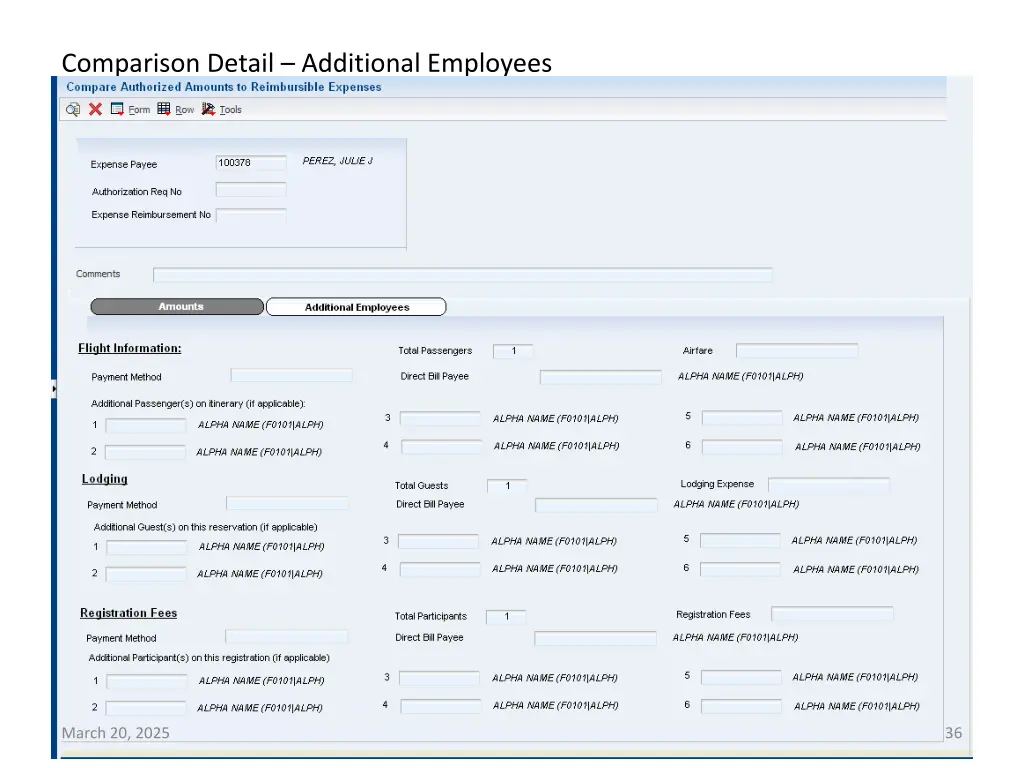Click the underlined Registration Fees heading
1024x768 pixels.
point(129,613)
